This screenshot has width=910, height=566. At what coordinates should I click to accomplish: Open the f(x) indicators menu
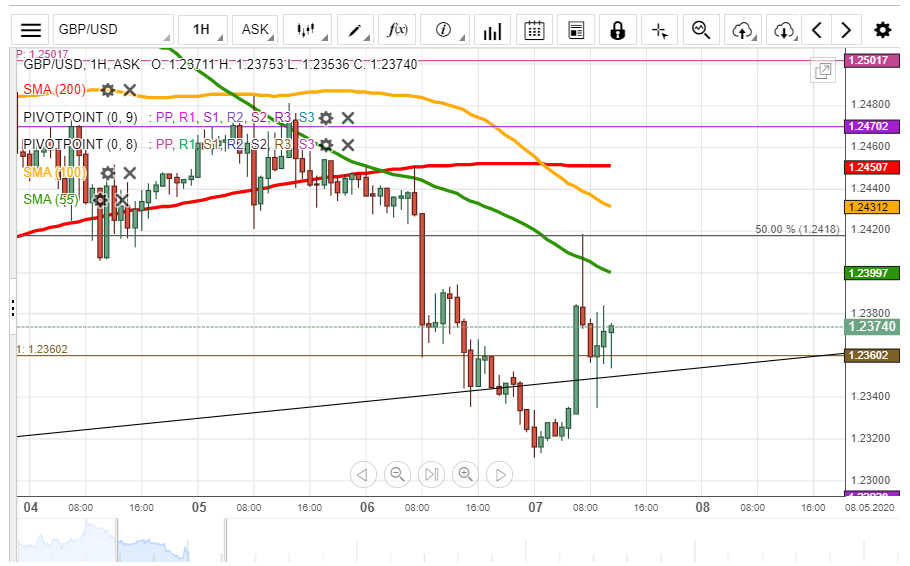click(397, 30)
